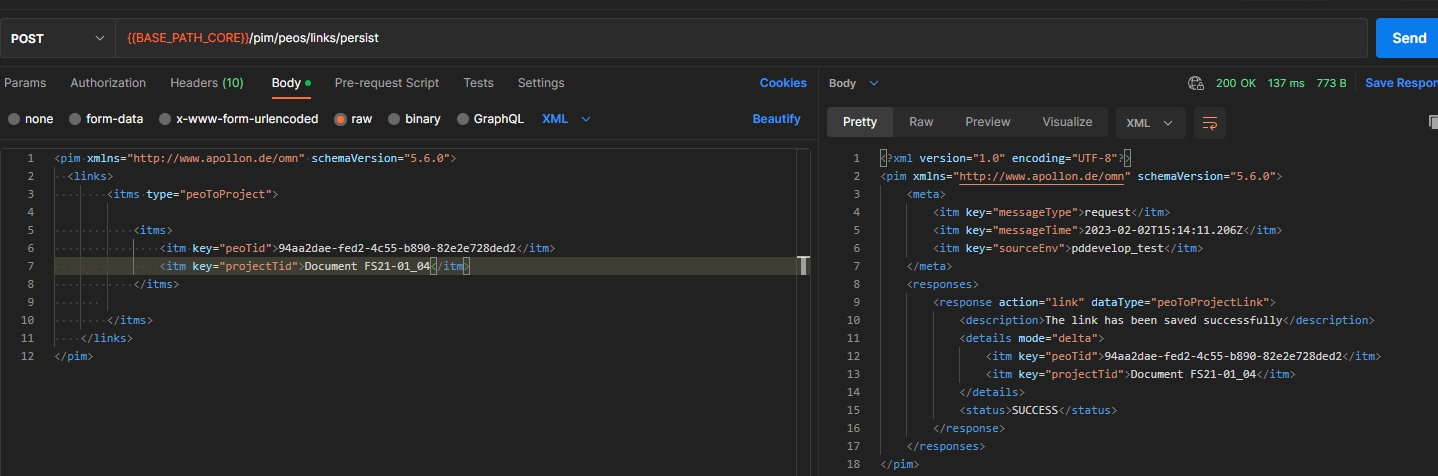Click the request URL input field
Screen dimensions: 1438x476
click(x=740, y=38)
